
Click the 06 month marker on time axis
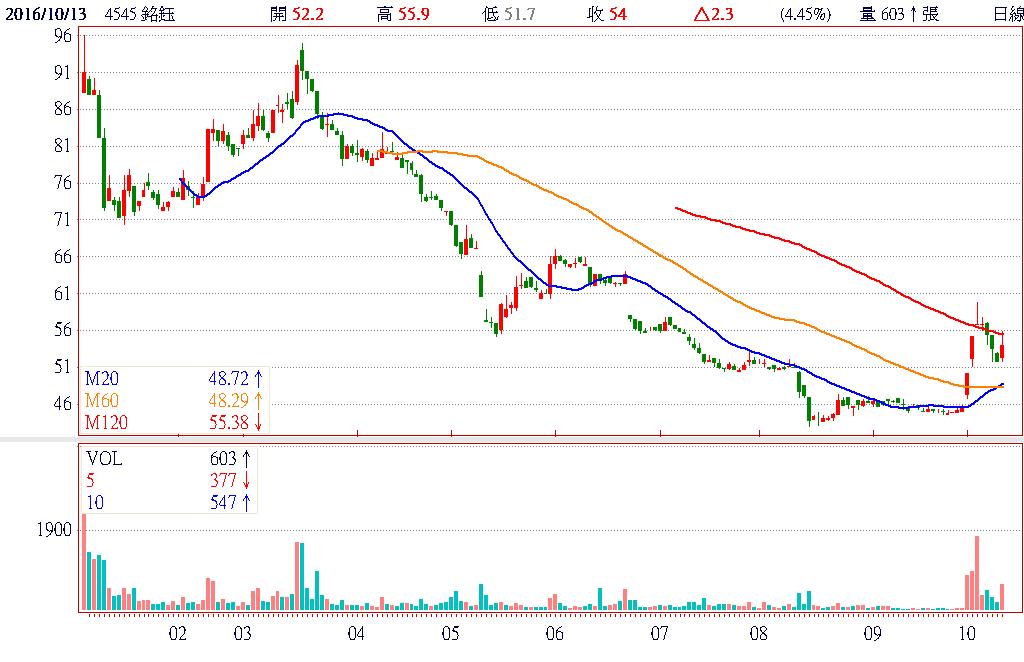tap(555, 634)
